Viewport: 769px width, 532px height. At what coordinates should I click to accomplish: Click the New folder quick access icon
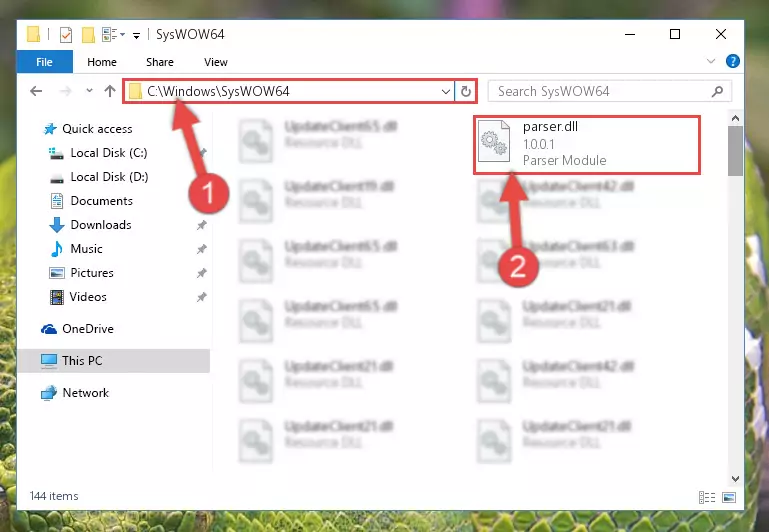(x=88, y=35)
